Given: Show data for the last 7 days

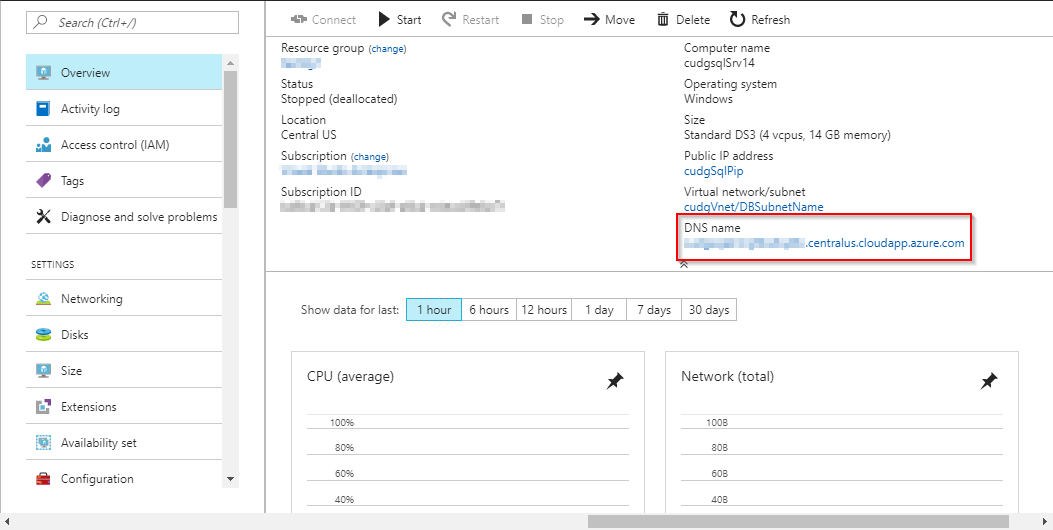Looking at the screenshot, I should (654, 310).
